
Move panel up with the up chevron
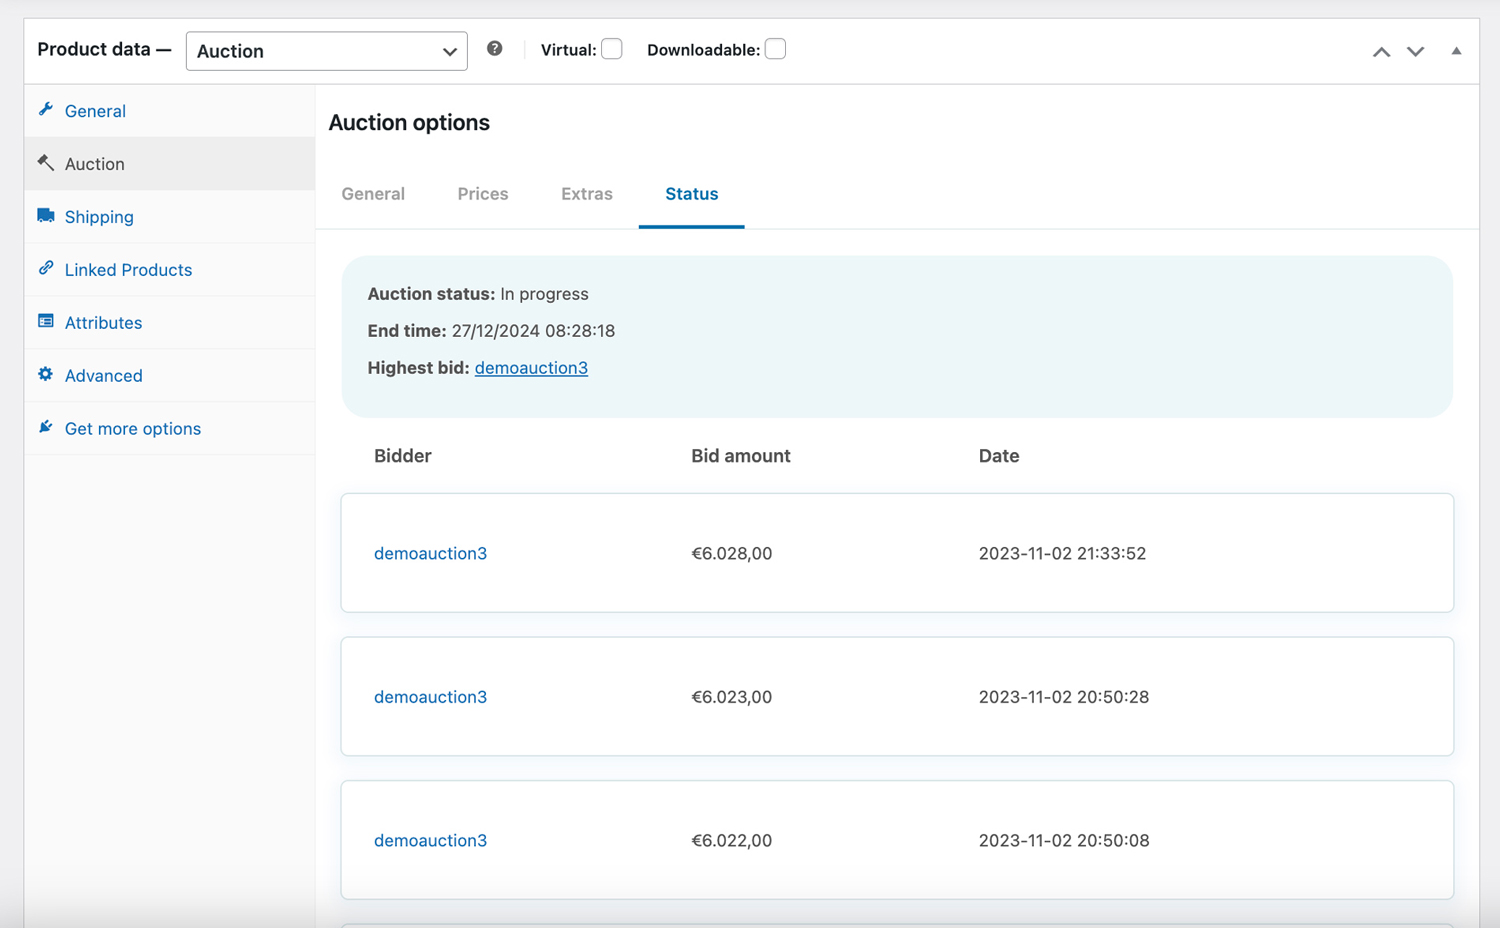[1381, 52]
